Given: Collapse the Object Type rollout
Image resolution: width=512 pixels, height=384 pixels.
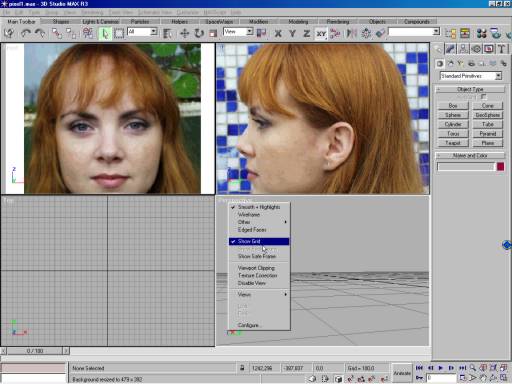Looking at the screenshot, I should pos(470,89).
